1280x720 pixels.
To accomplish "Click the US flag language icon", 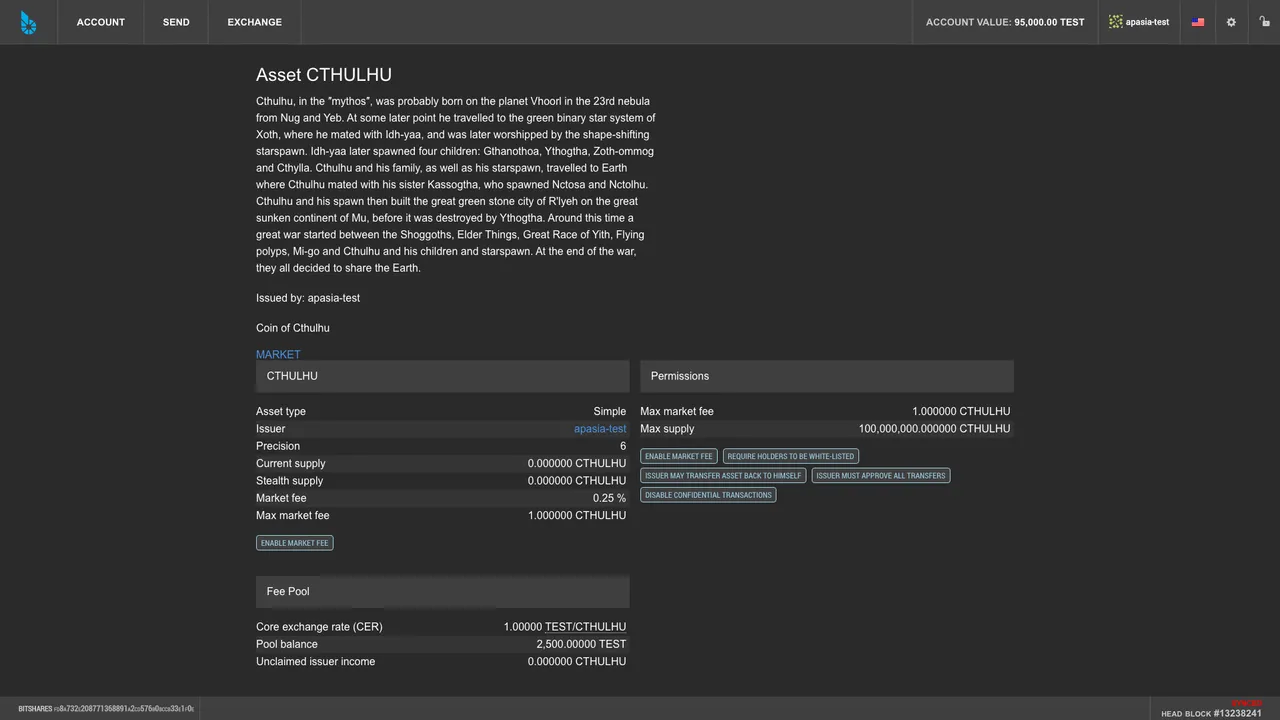I will pyautogui.click(x=1198, y=22).
